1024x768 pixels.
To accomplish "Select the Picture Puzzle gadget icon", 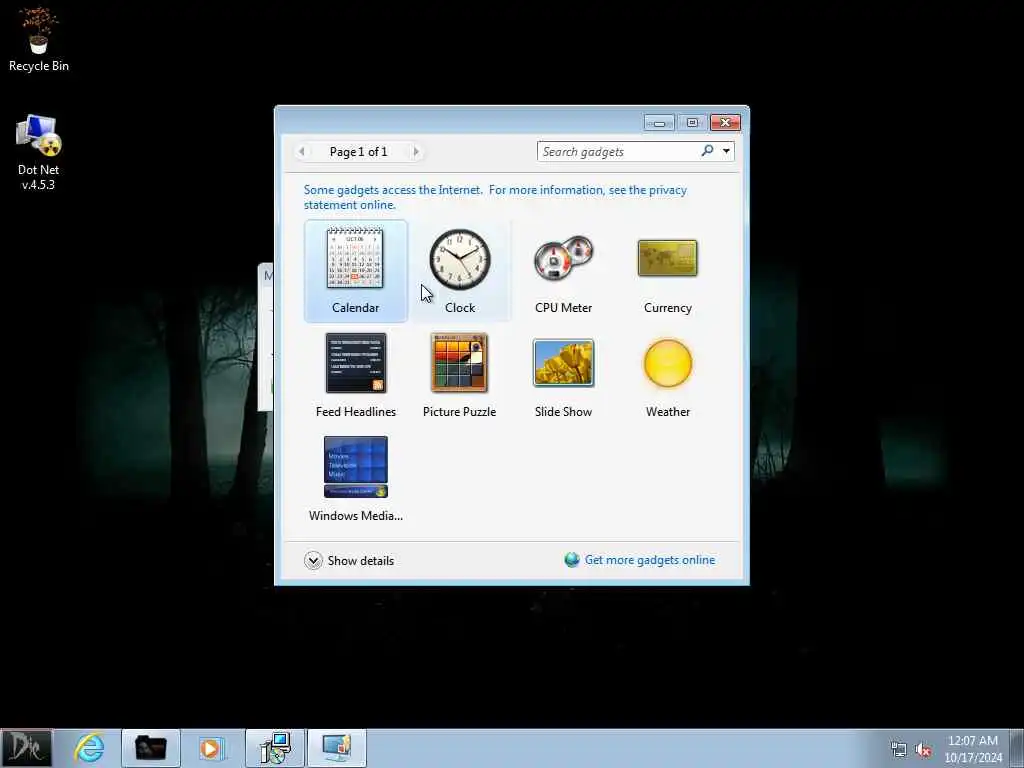I will 459,363.
